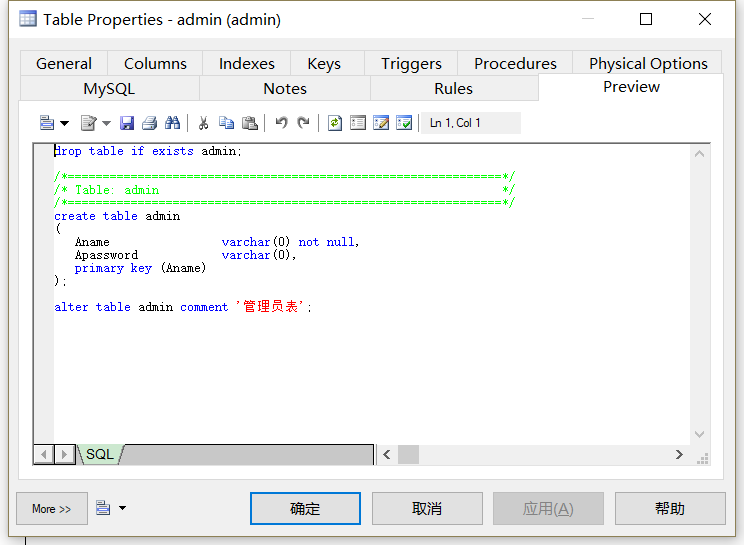Expand the bottom menu dropdown arrow
This screenshot has width=744, height=545.
(x=122, y=508)
